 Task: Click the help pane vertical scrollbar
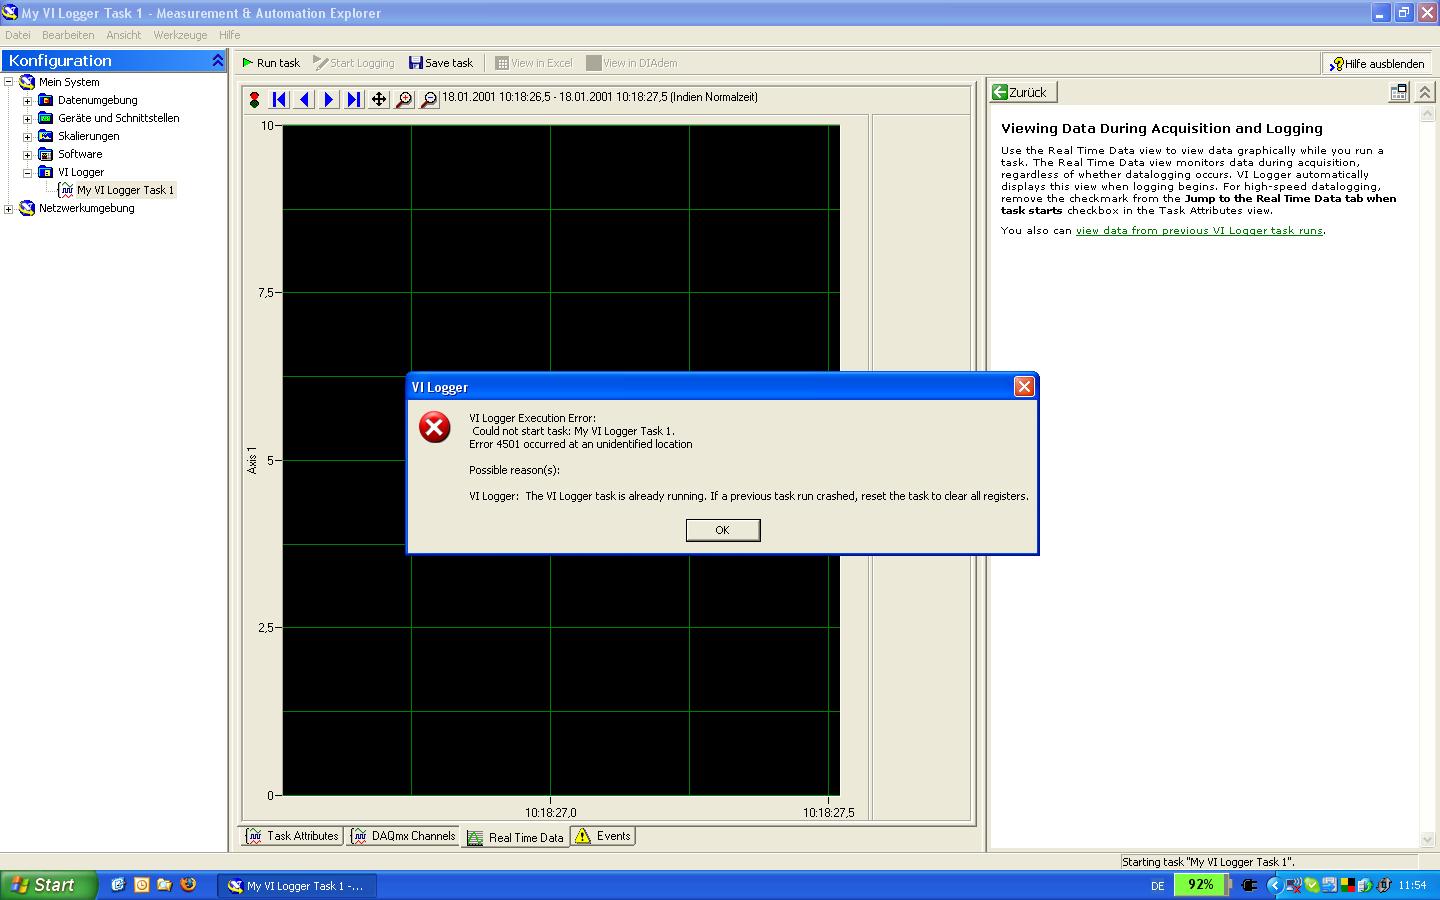point(1427,477)
